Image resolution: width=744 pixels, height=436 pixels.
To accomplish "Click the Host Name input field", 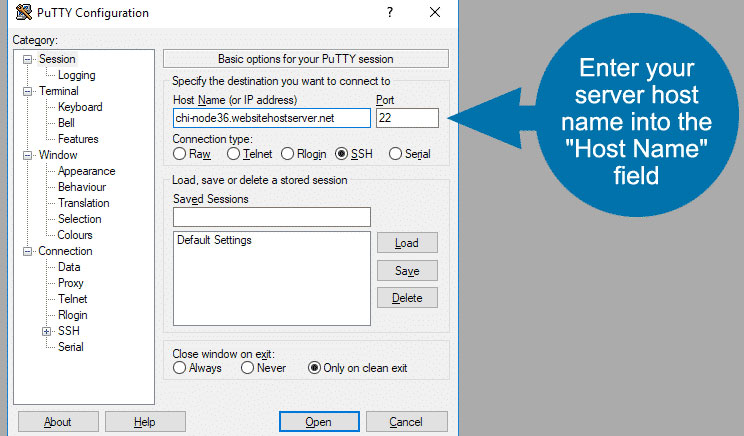I will (x=272, y=118).
